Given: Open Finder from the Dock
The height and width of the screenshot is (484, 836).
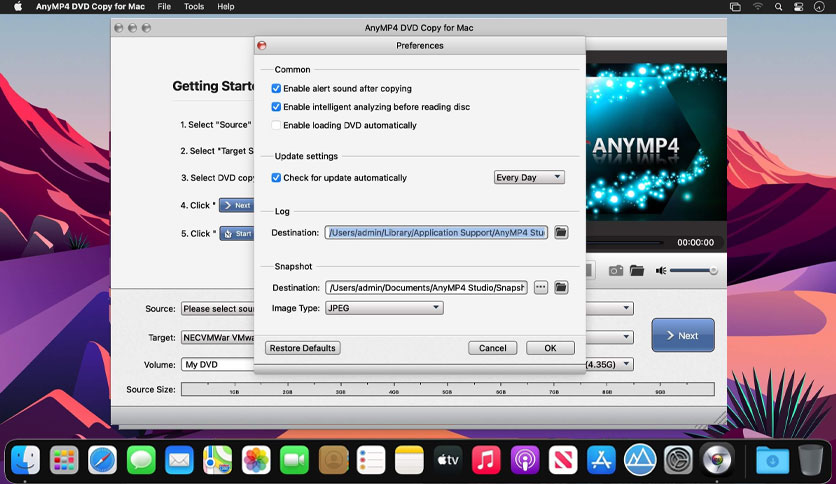Looking at the screenshot, I should (26, 459).
